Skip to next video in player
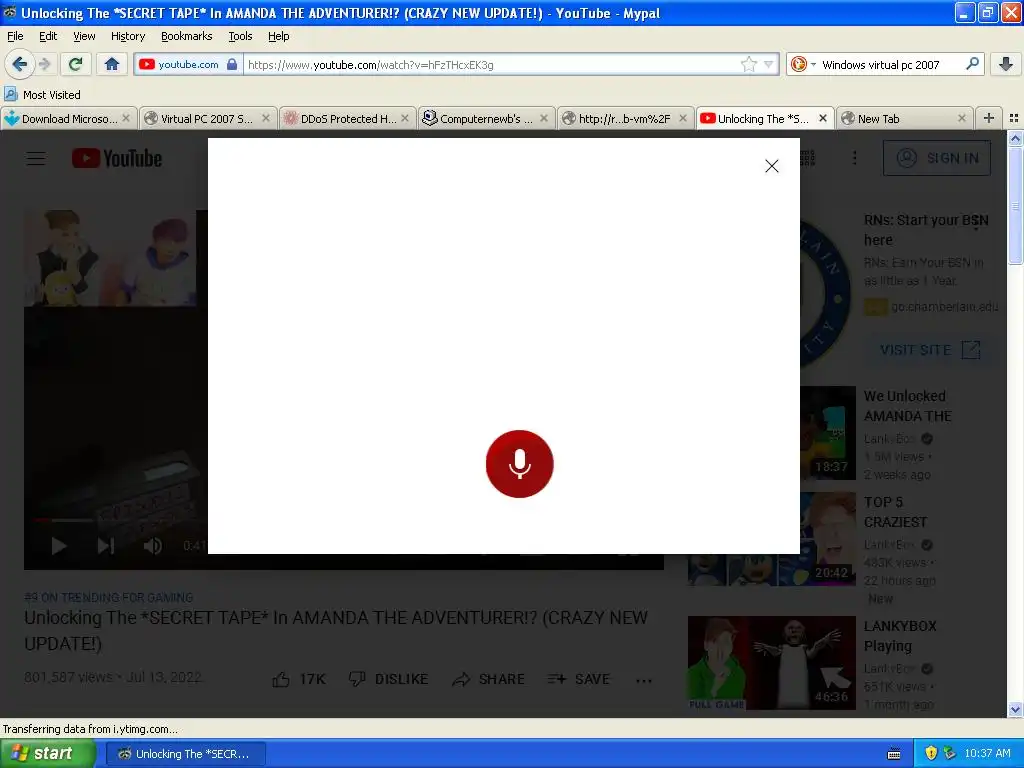 106,546
